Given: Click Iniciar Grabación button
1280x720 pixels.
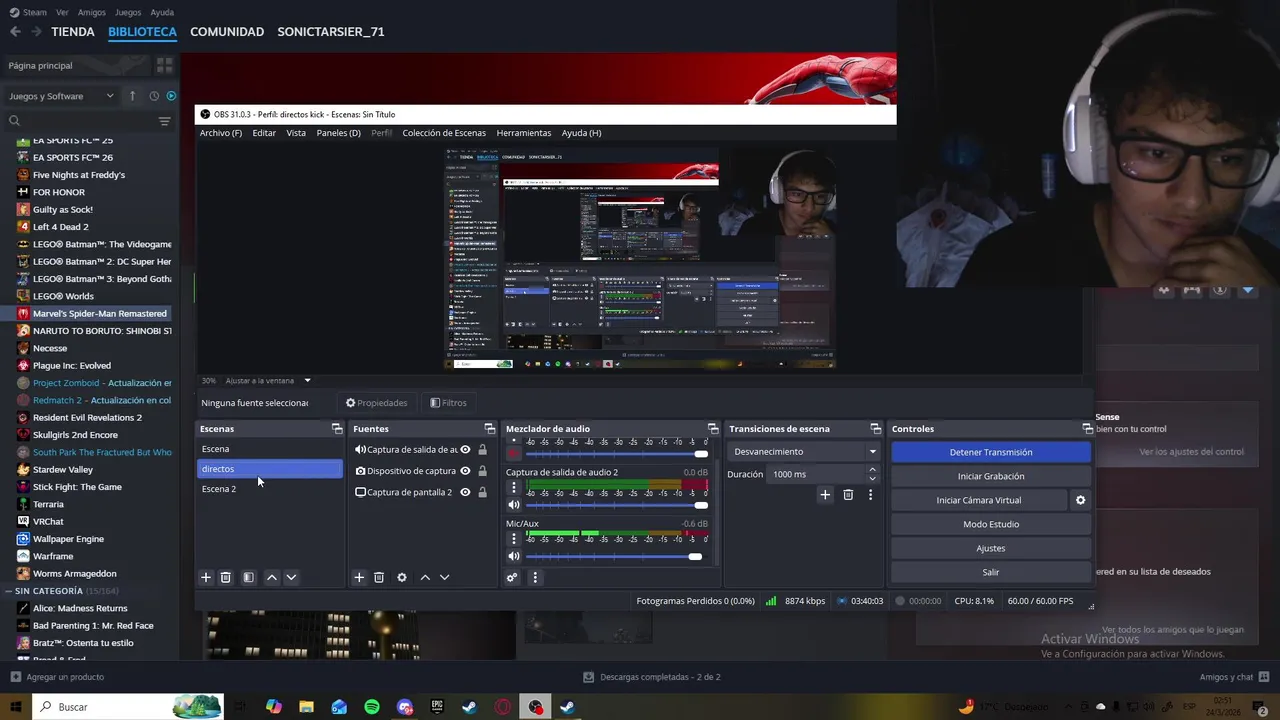Looking at the screenshot, I should 991,476.
